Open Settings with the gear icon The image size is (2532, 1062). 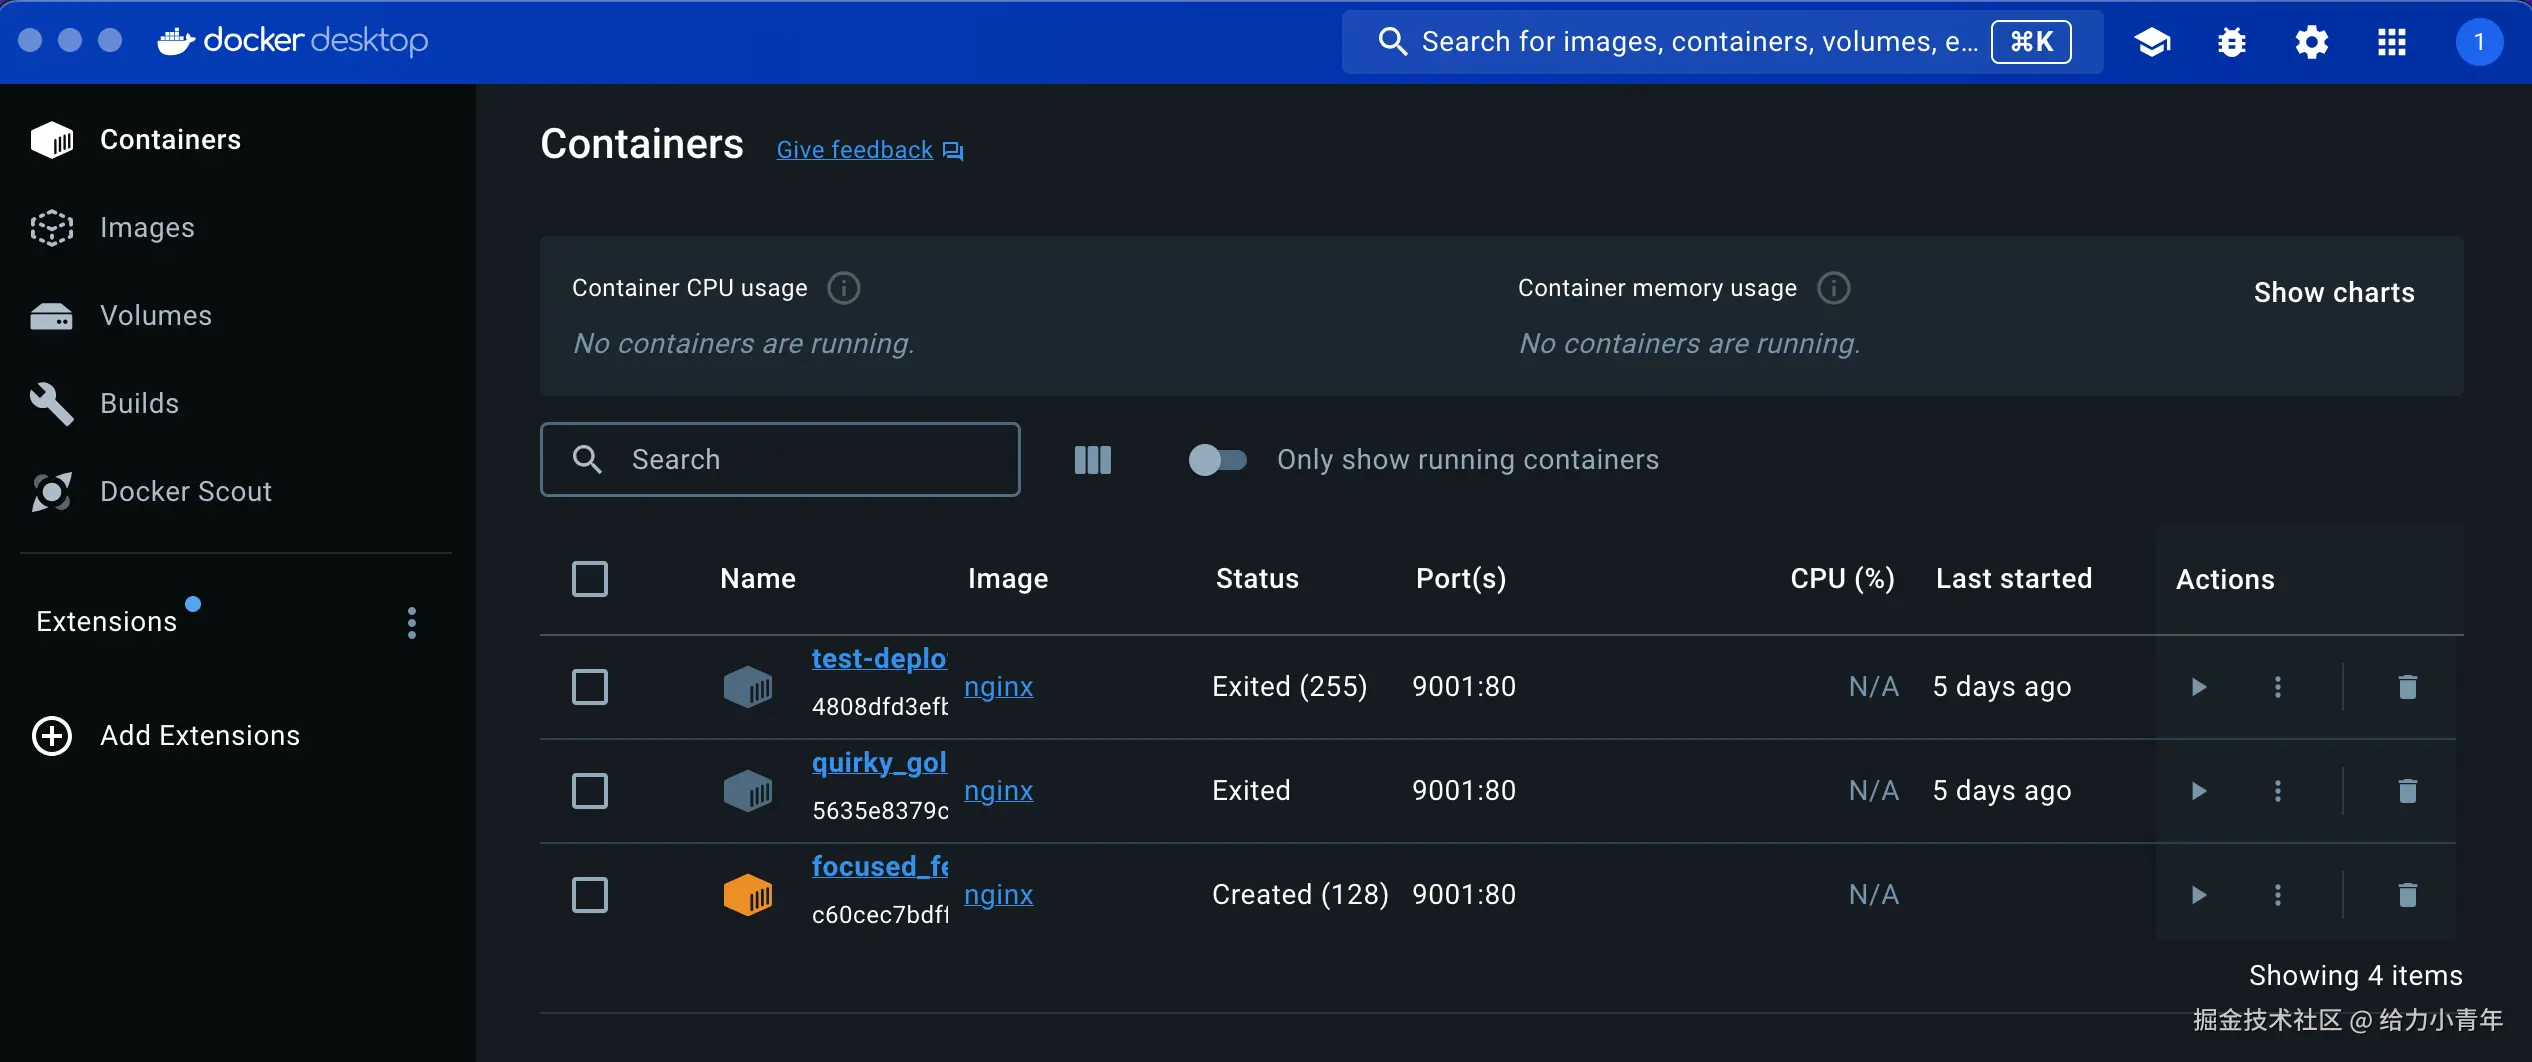[2311, 42]
